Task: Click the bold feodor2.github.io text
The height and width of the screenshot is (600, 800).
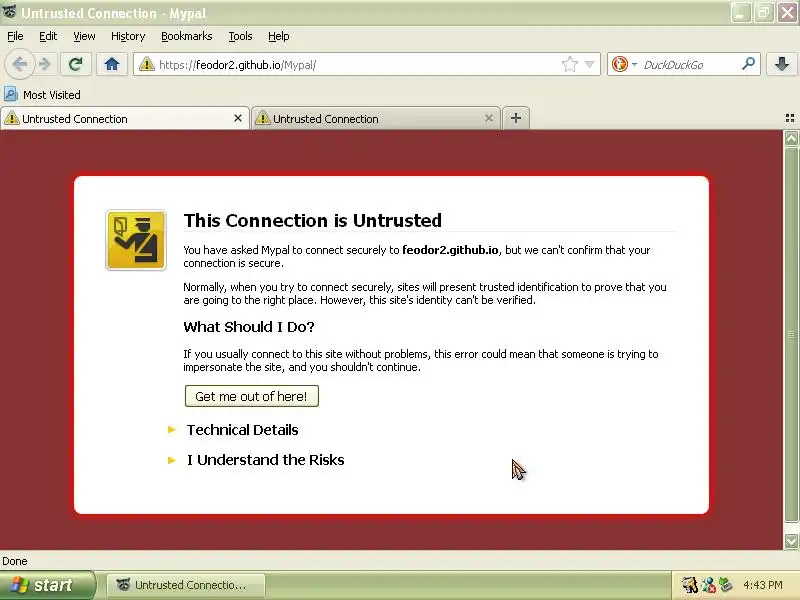Action: 450,250
